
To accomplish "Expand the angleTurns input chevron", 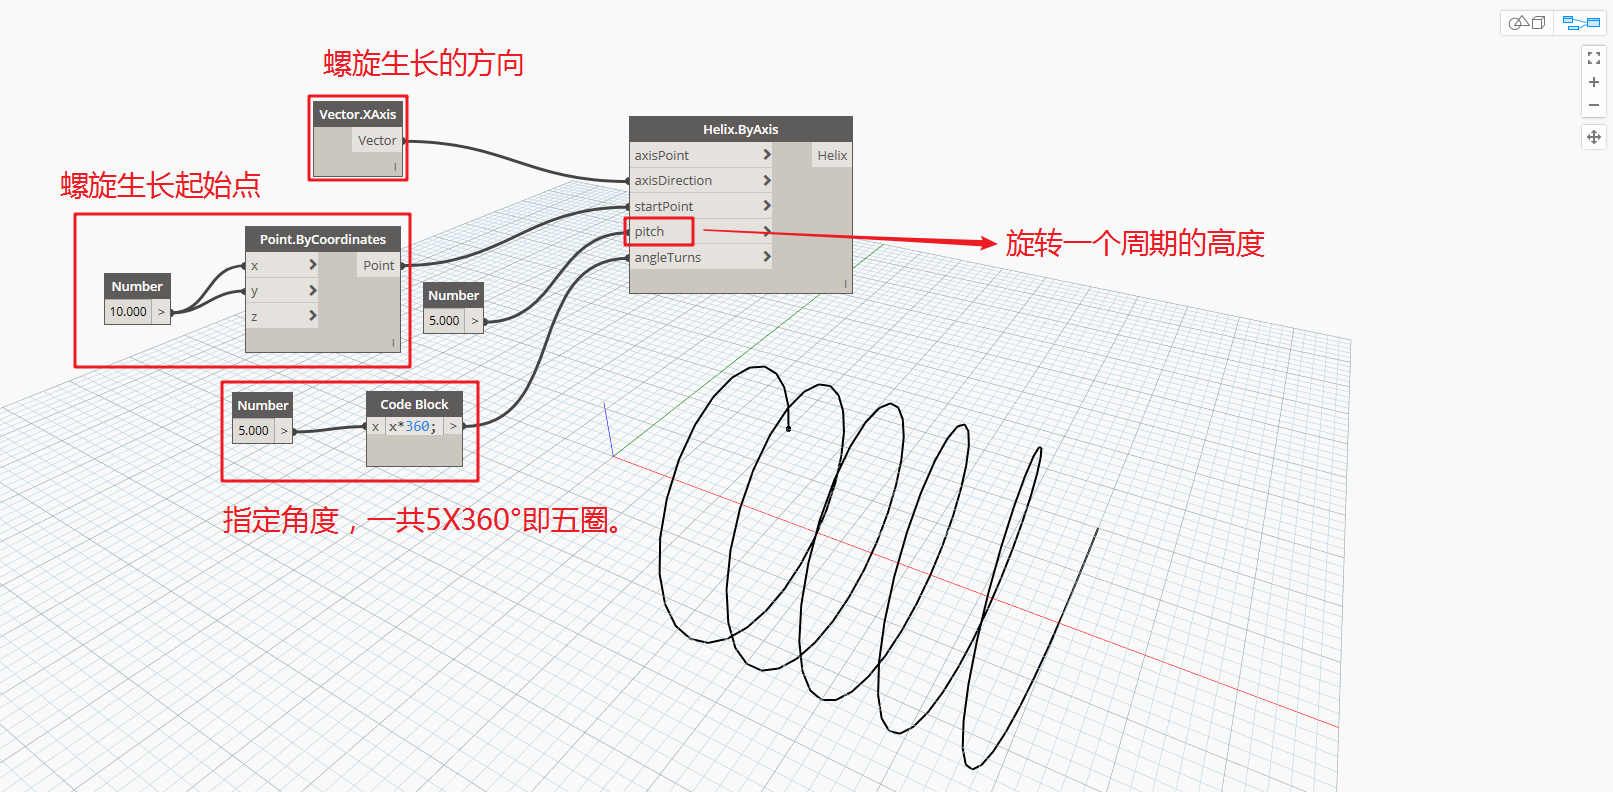I will point(767,257).
